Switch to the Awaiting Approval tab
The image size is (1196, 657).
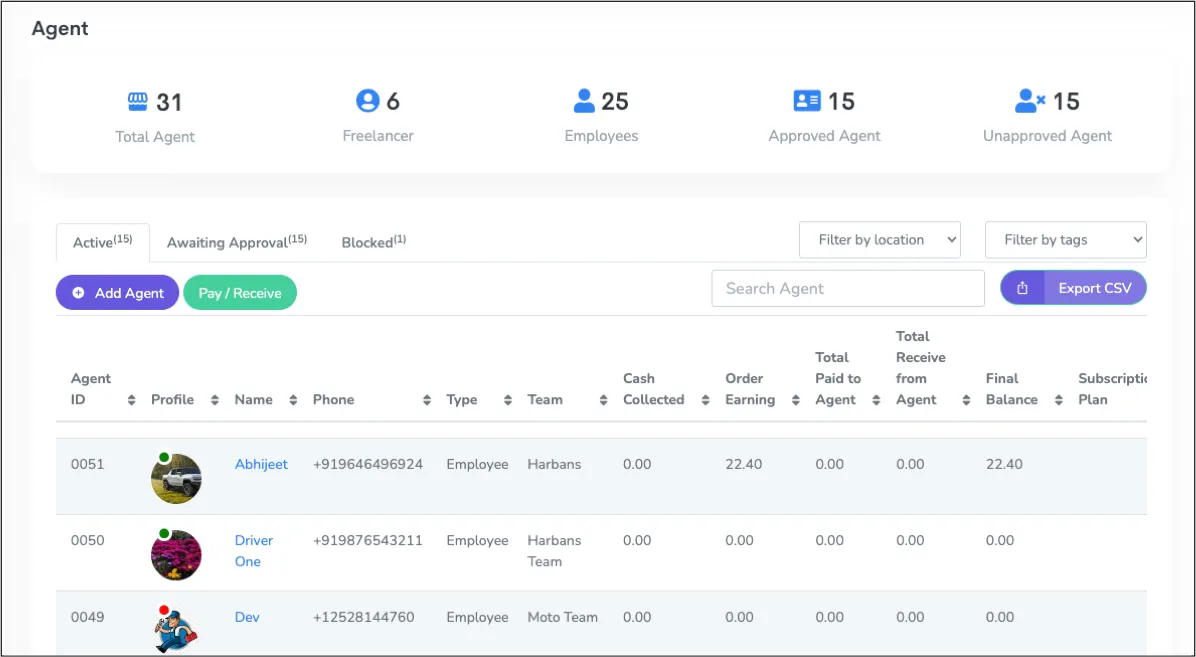236,242
